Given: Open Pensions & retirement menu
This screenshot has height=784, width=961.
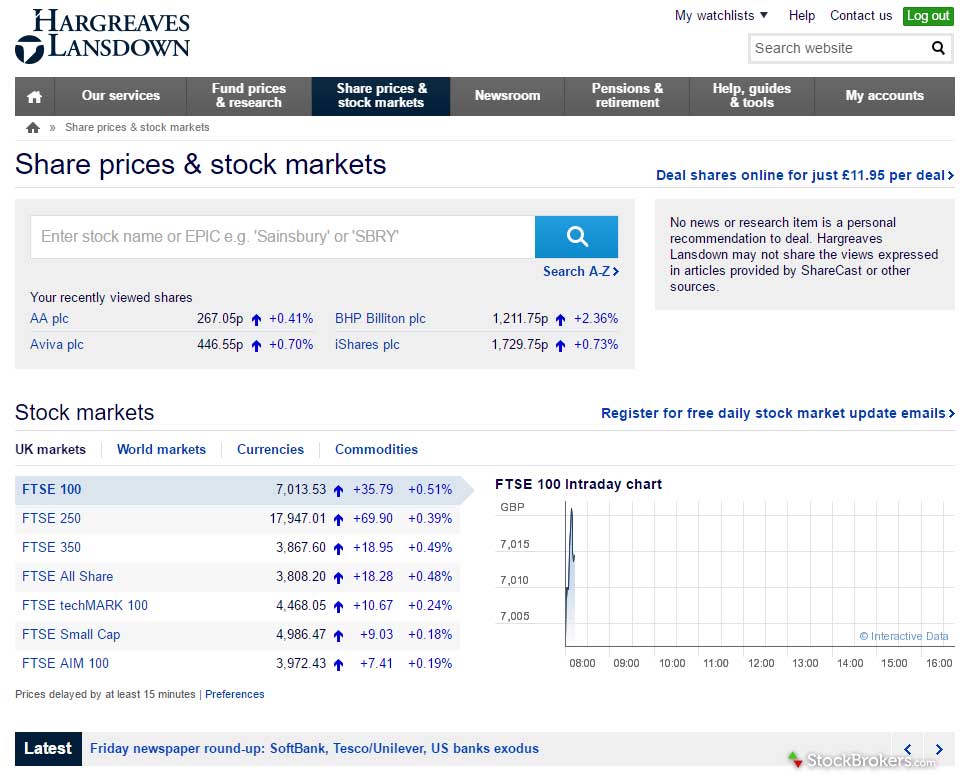Looking at the screenshot, I should tap(627, 96).
